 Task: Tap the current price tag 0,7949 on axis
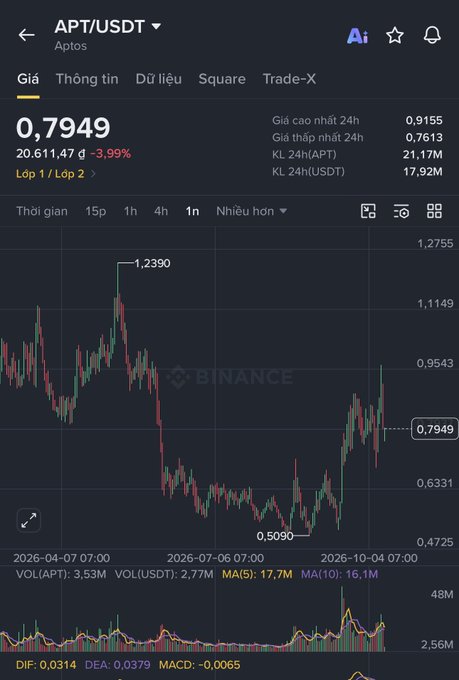[435, 429]
